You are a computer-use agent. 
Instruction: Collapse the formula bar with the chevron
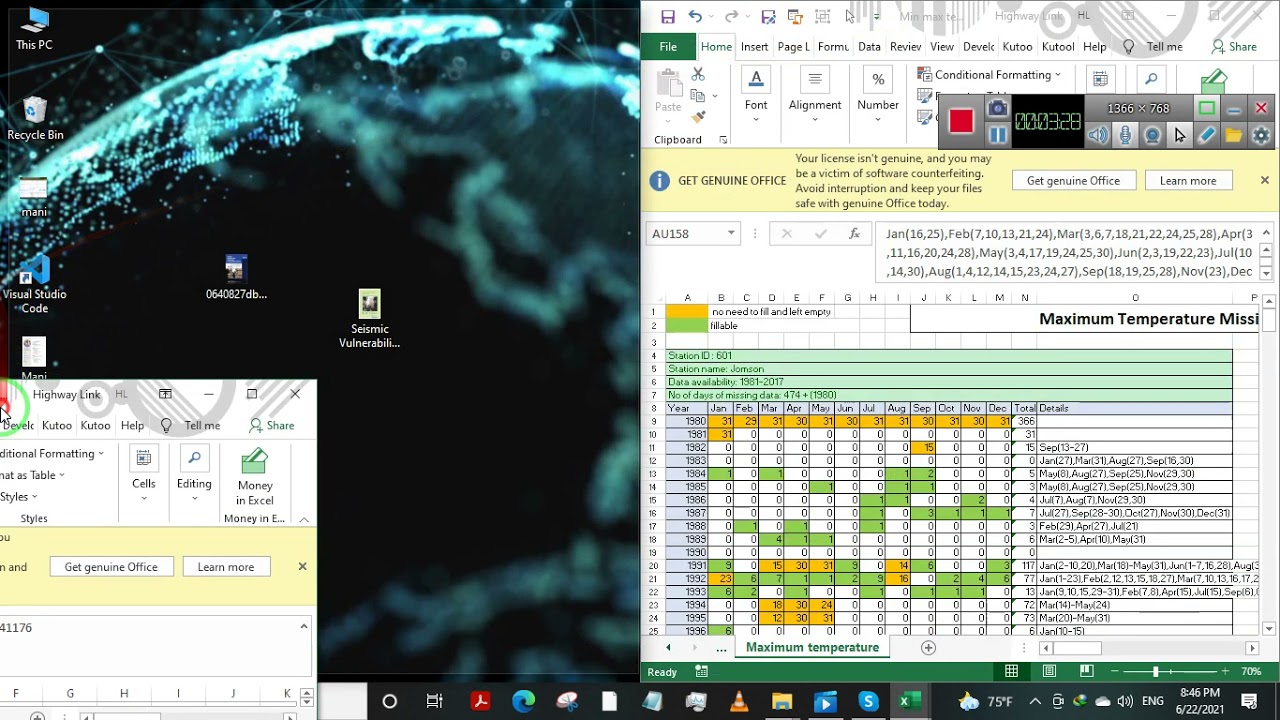pyautogui.click(x=1265, y=232)
